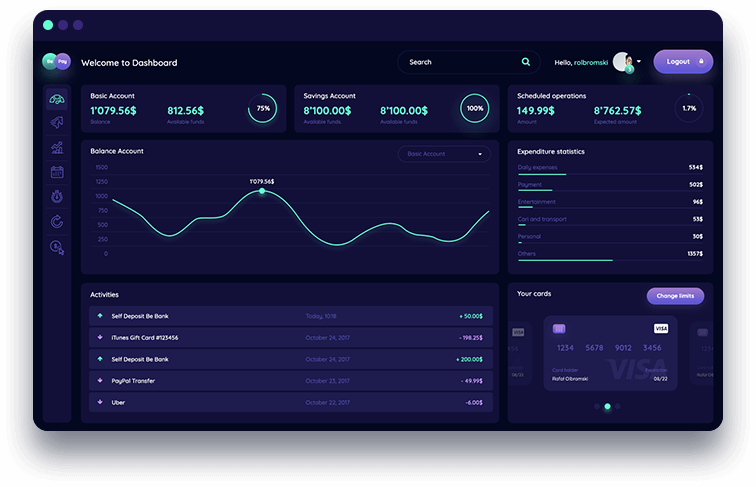Click the rocket icon in sidebar

tap(57, 122)
